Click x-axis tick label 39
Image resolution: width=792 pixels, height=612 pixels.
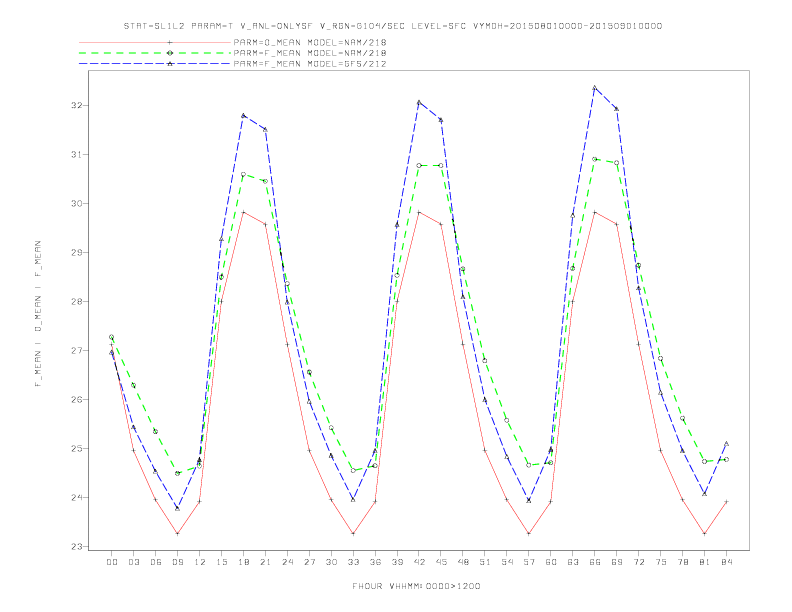click(397, 562)
